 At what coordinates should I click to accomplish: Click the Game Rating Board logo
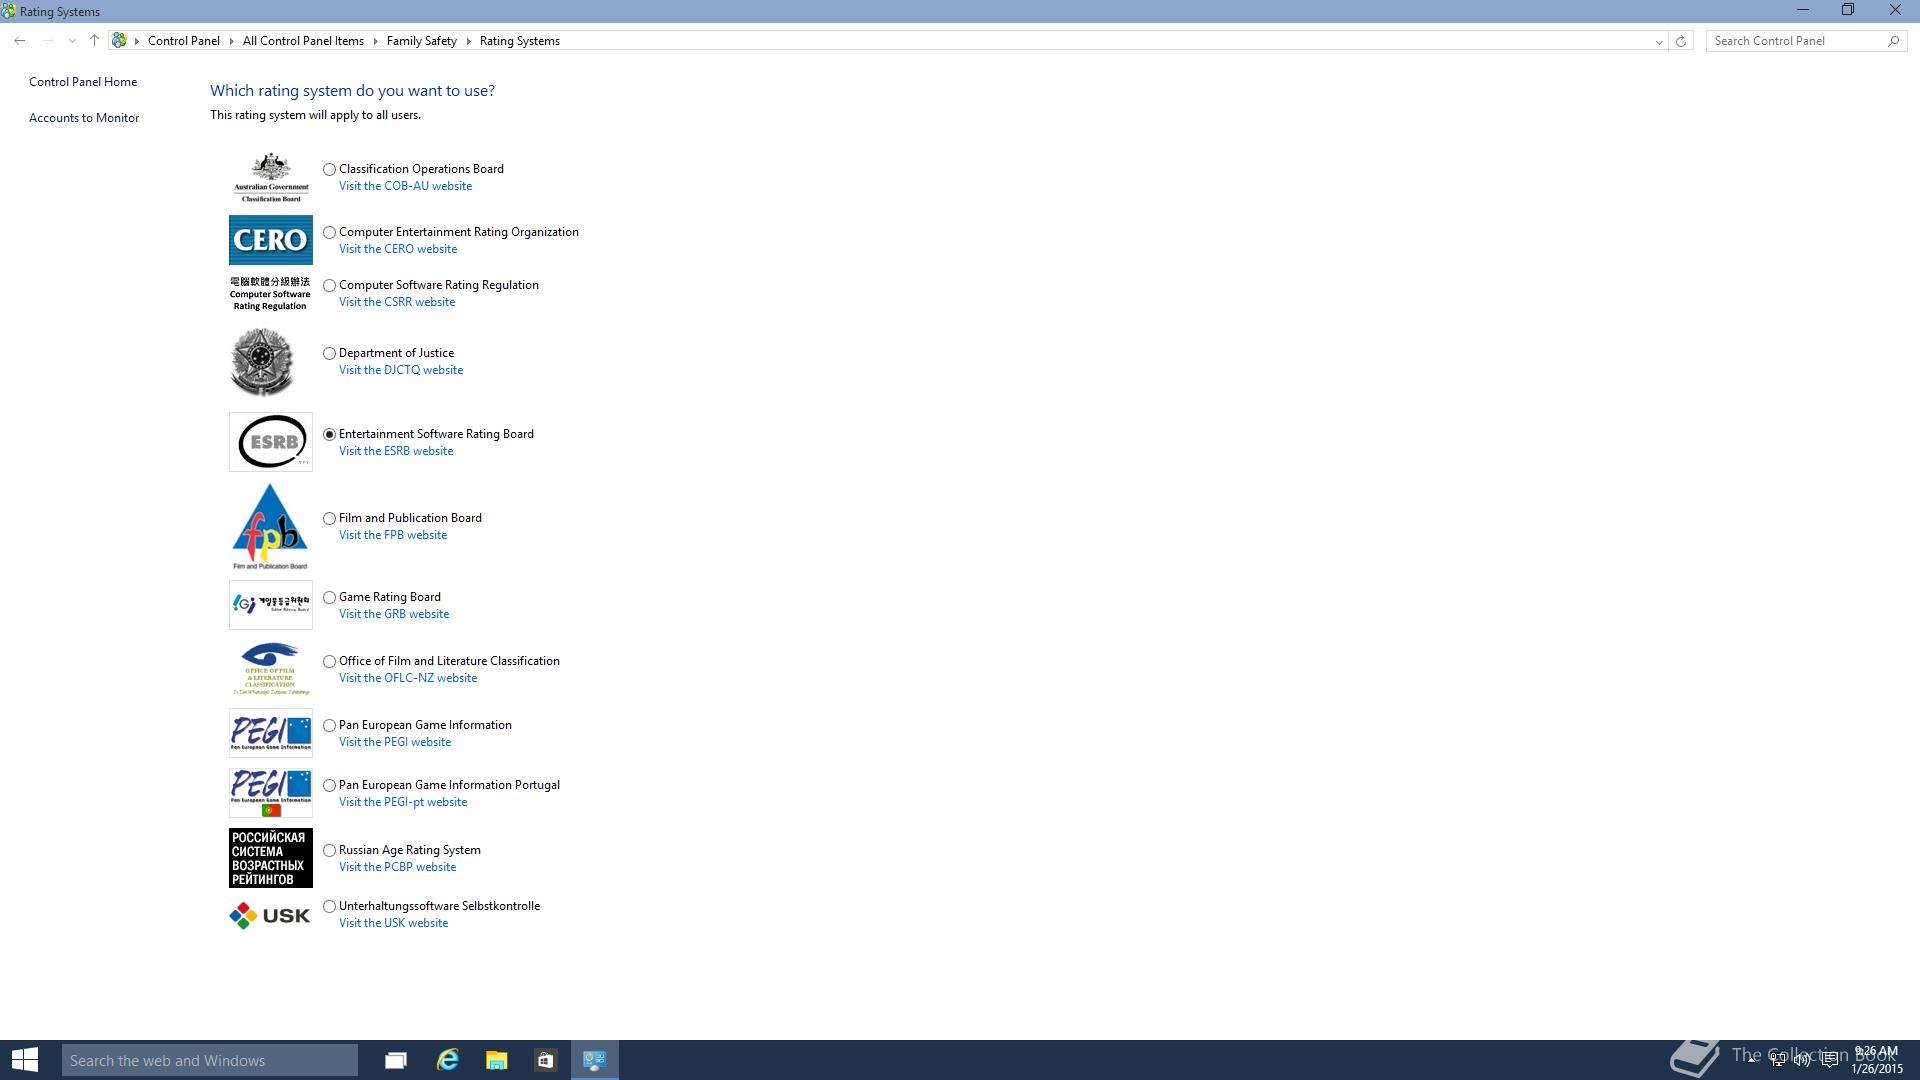(x=270, y=604)
